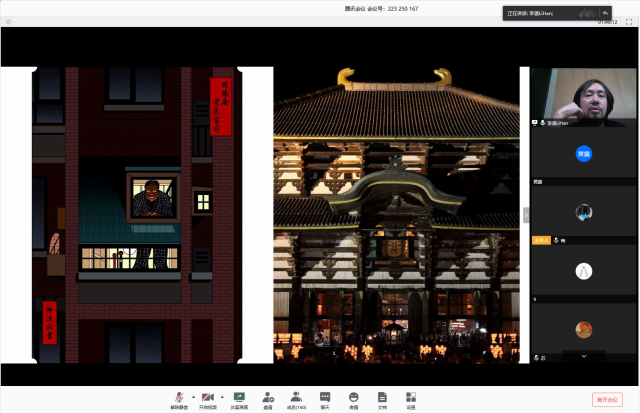Collapse the participant video sidebar
The width and height of the screenshot is (640, 413).
tap(526, 215)
